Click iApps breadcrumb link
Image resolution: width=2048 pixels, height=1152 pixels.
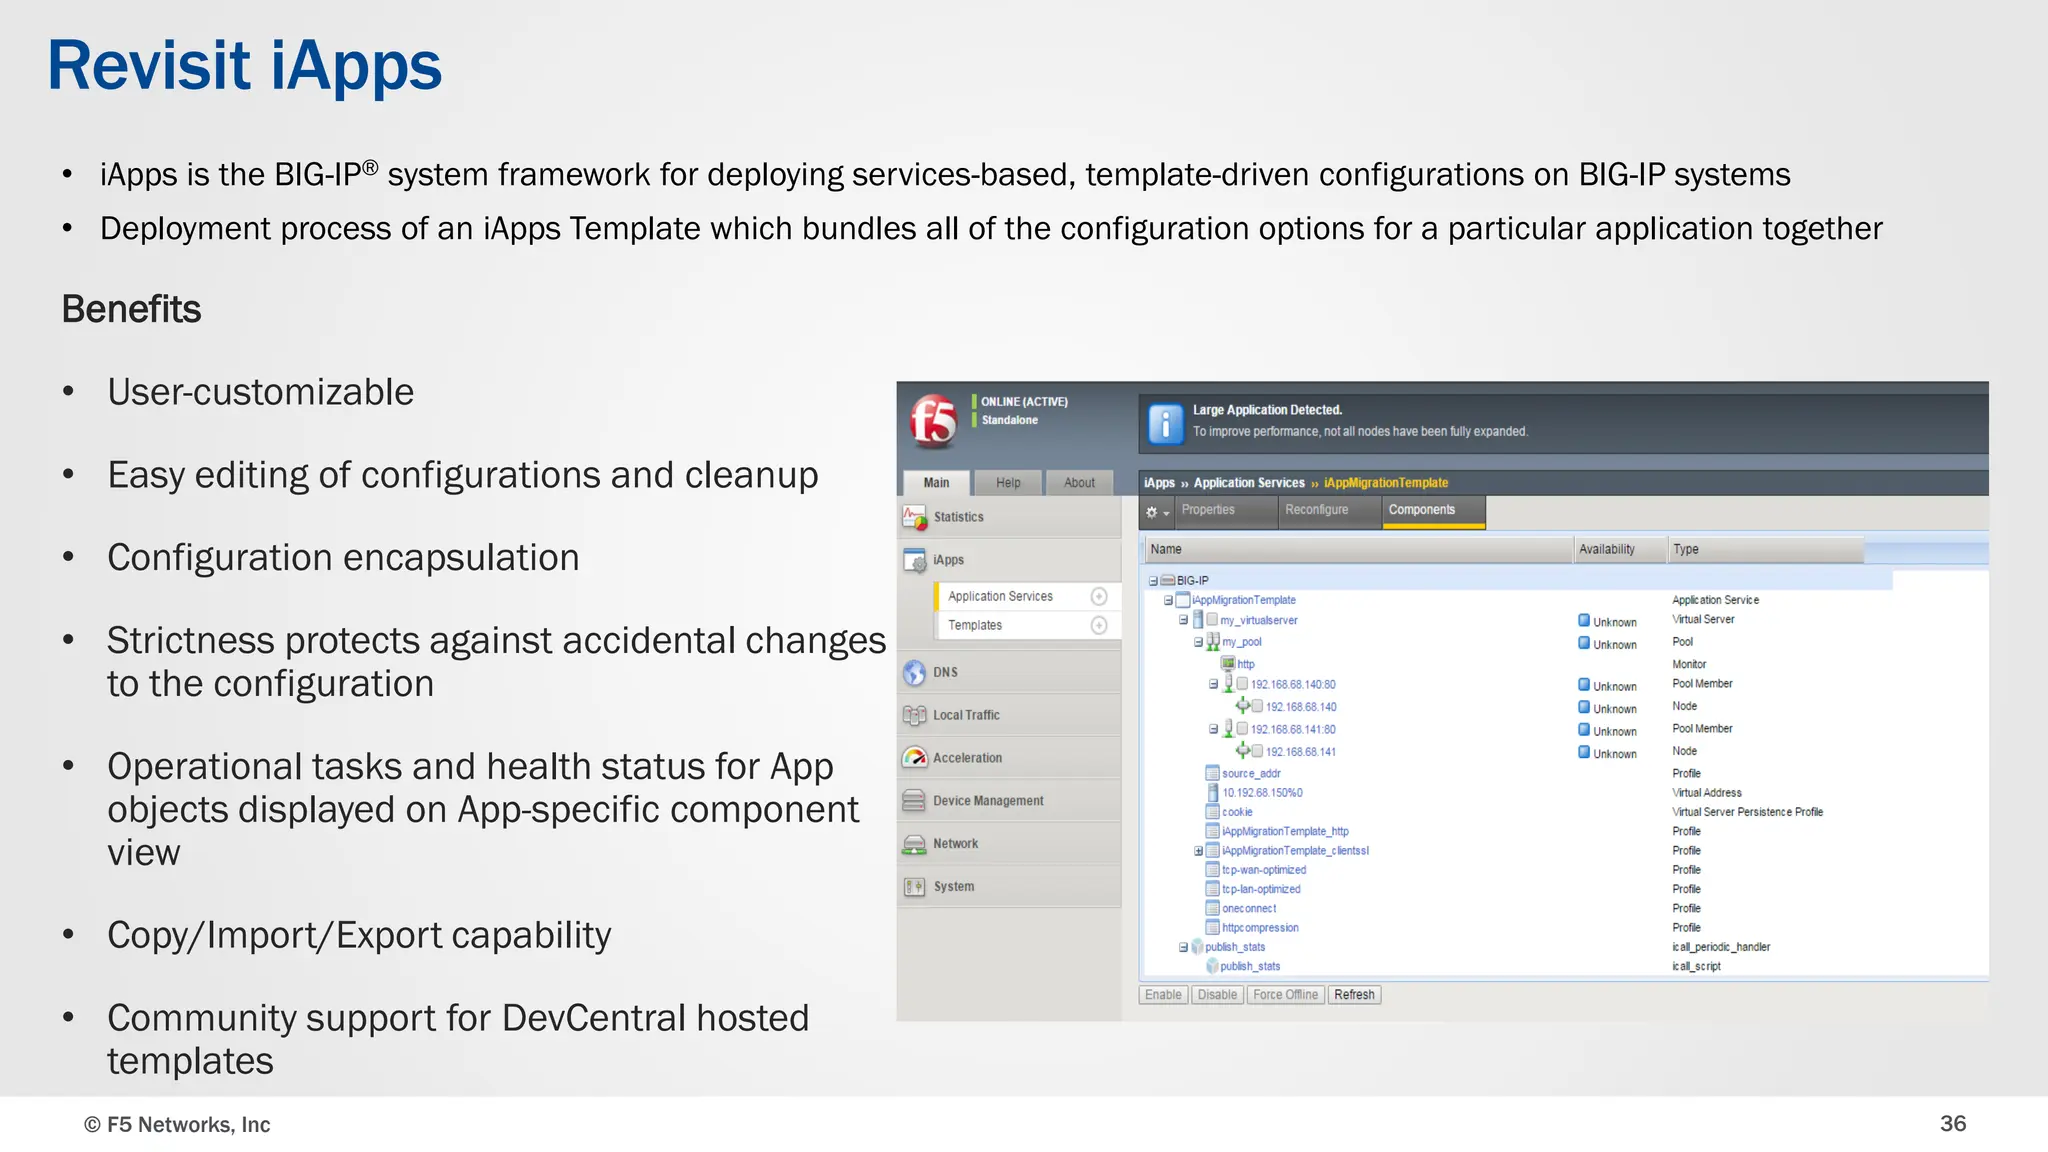1159,483
